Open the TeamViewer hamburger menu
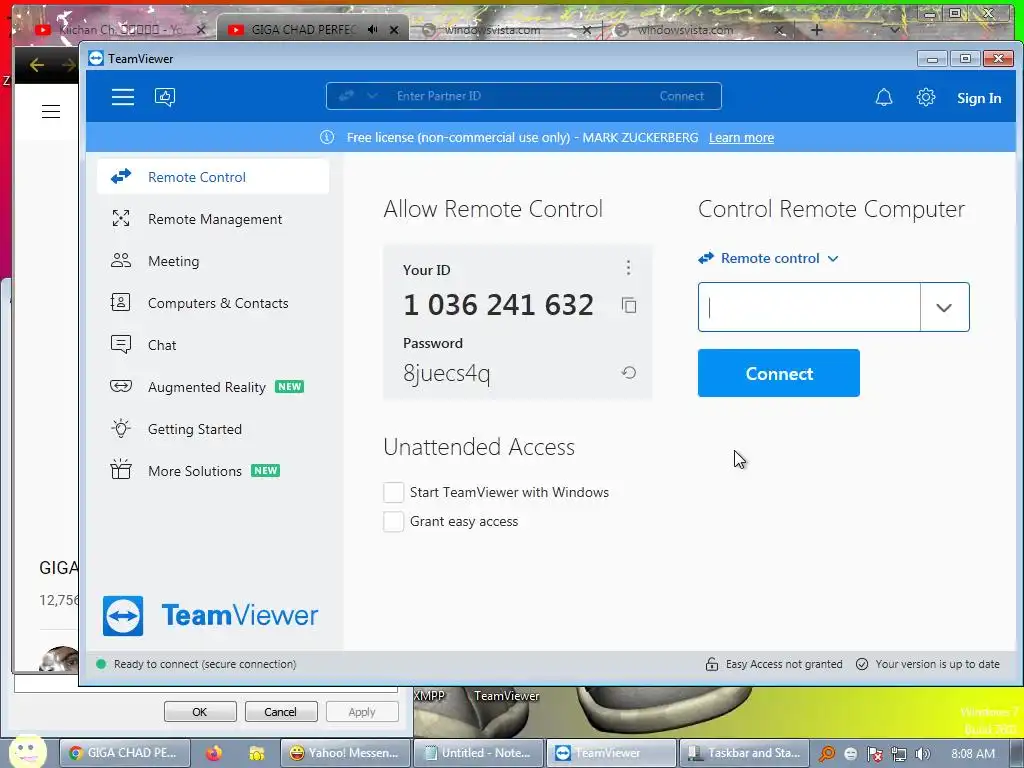 click(123, 97)
